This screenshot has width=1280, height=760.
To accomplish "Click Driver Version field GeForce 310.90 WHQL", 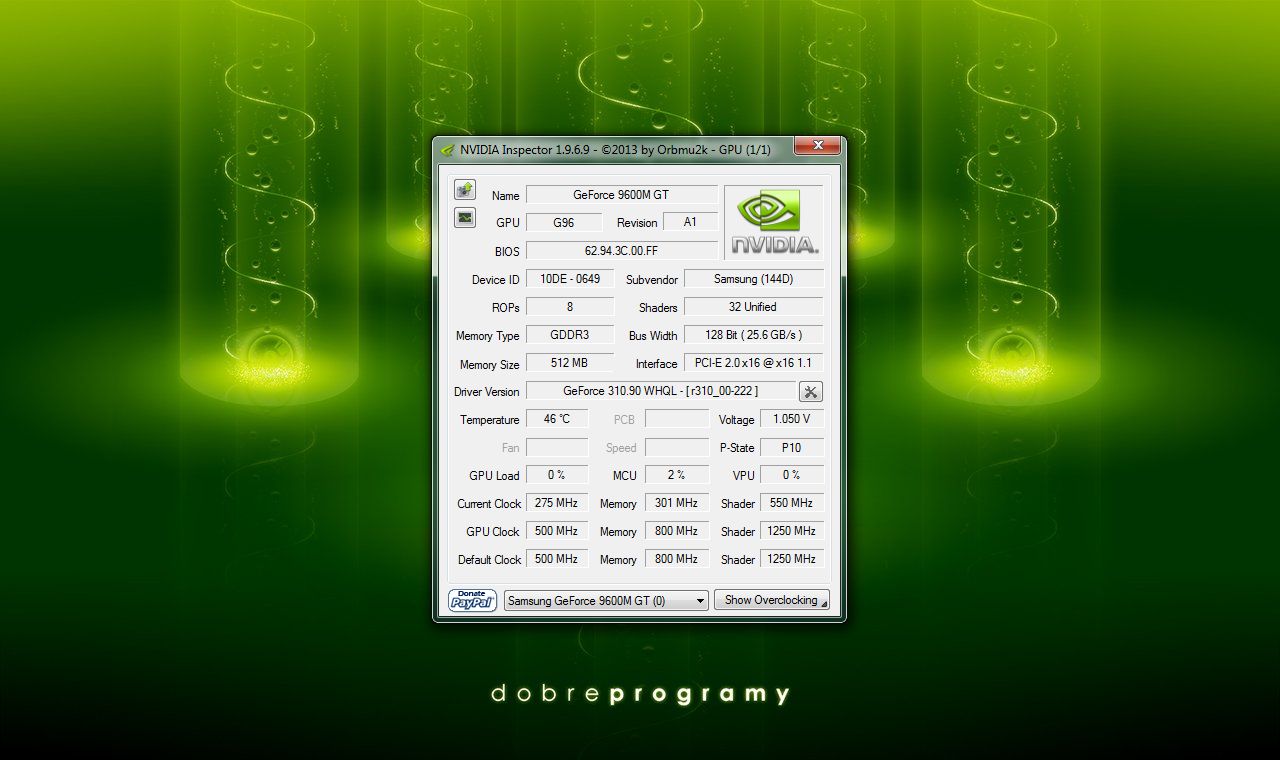I will pyautogui.click(x=661, y=391).
